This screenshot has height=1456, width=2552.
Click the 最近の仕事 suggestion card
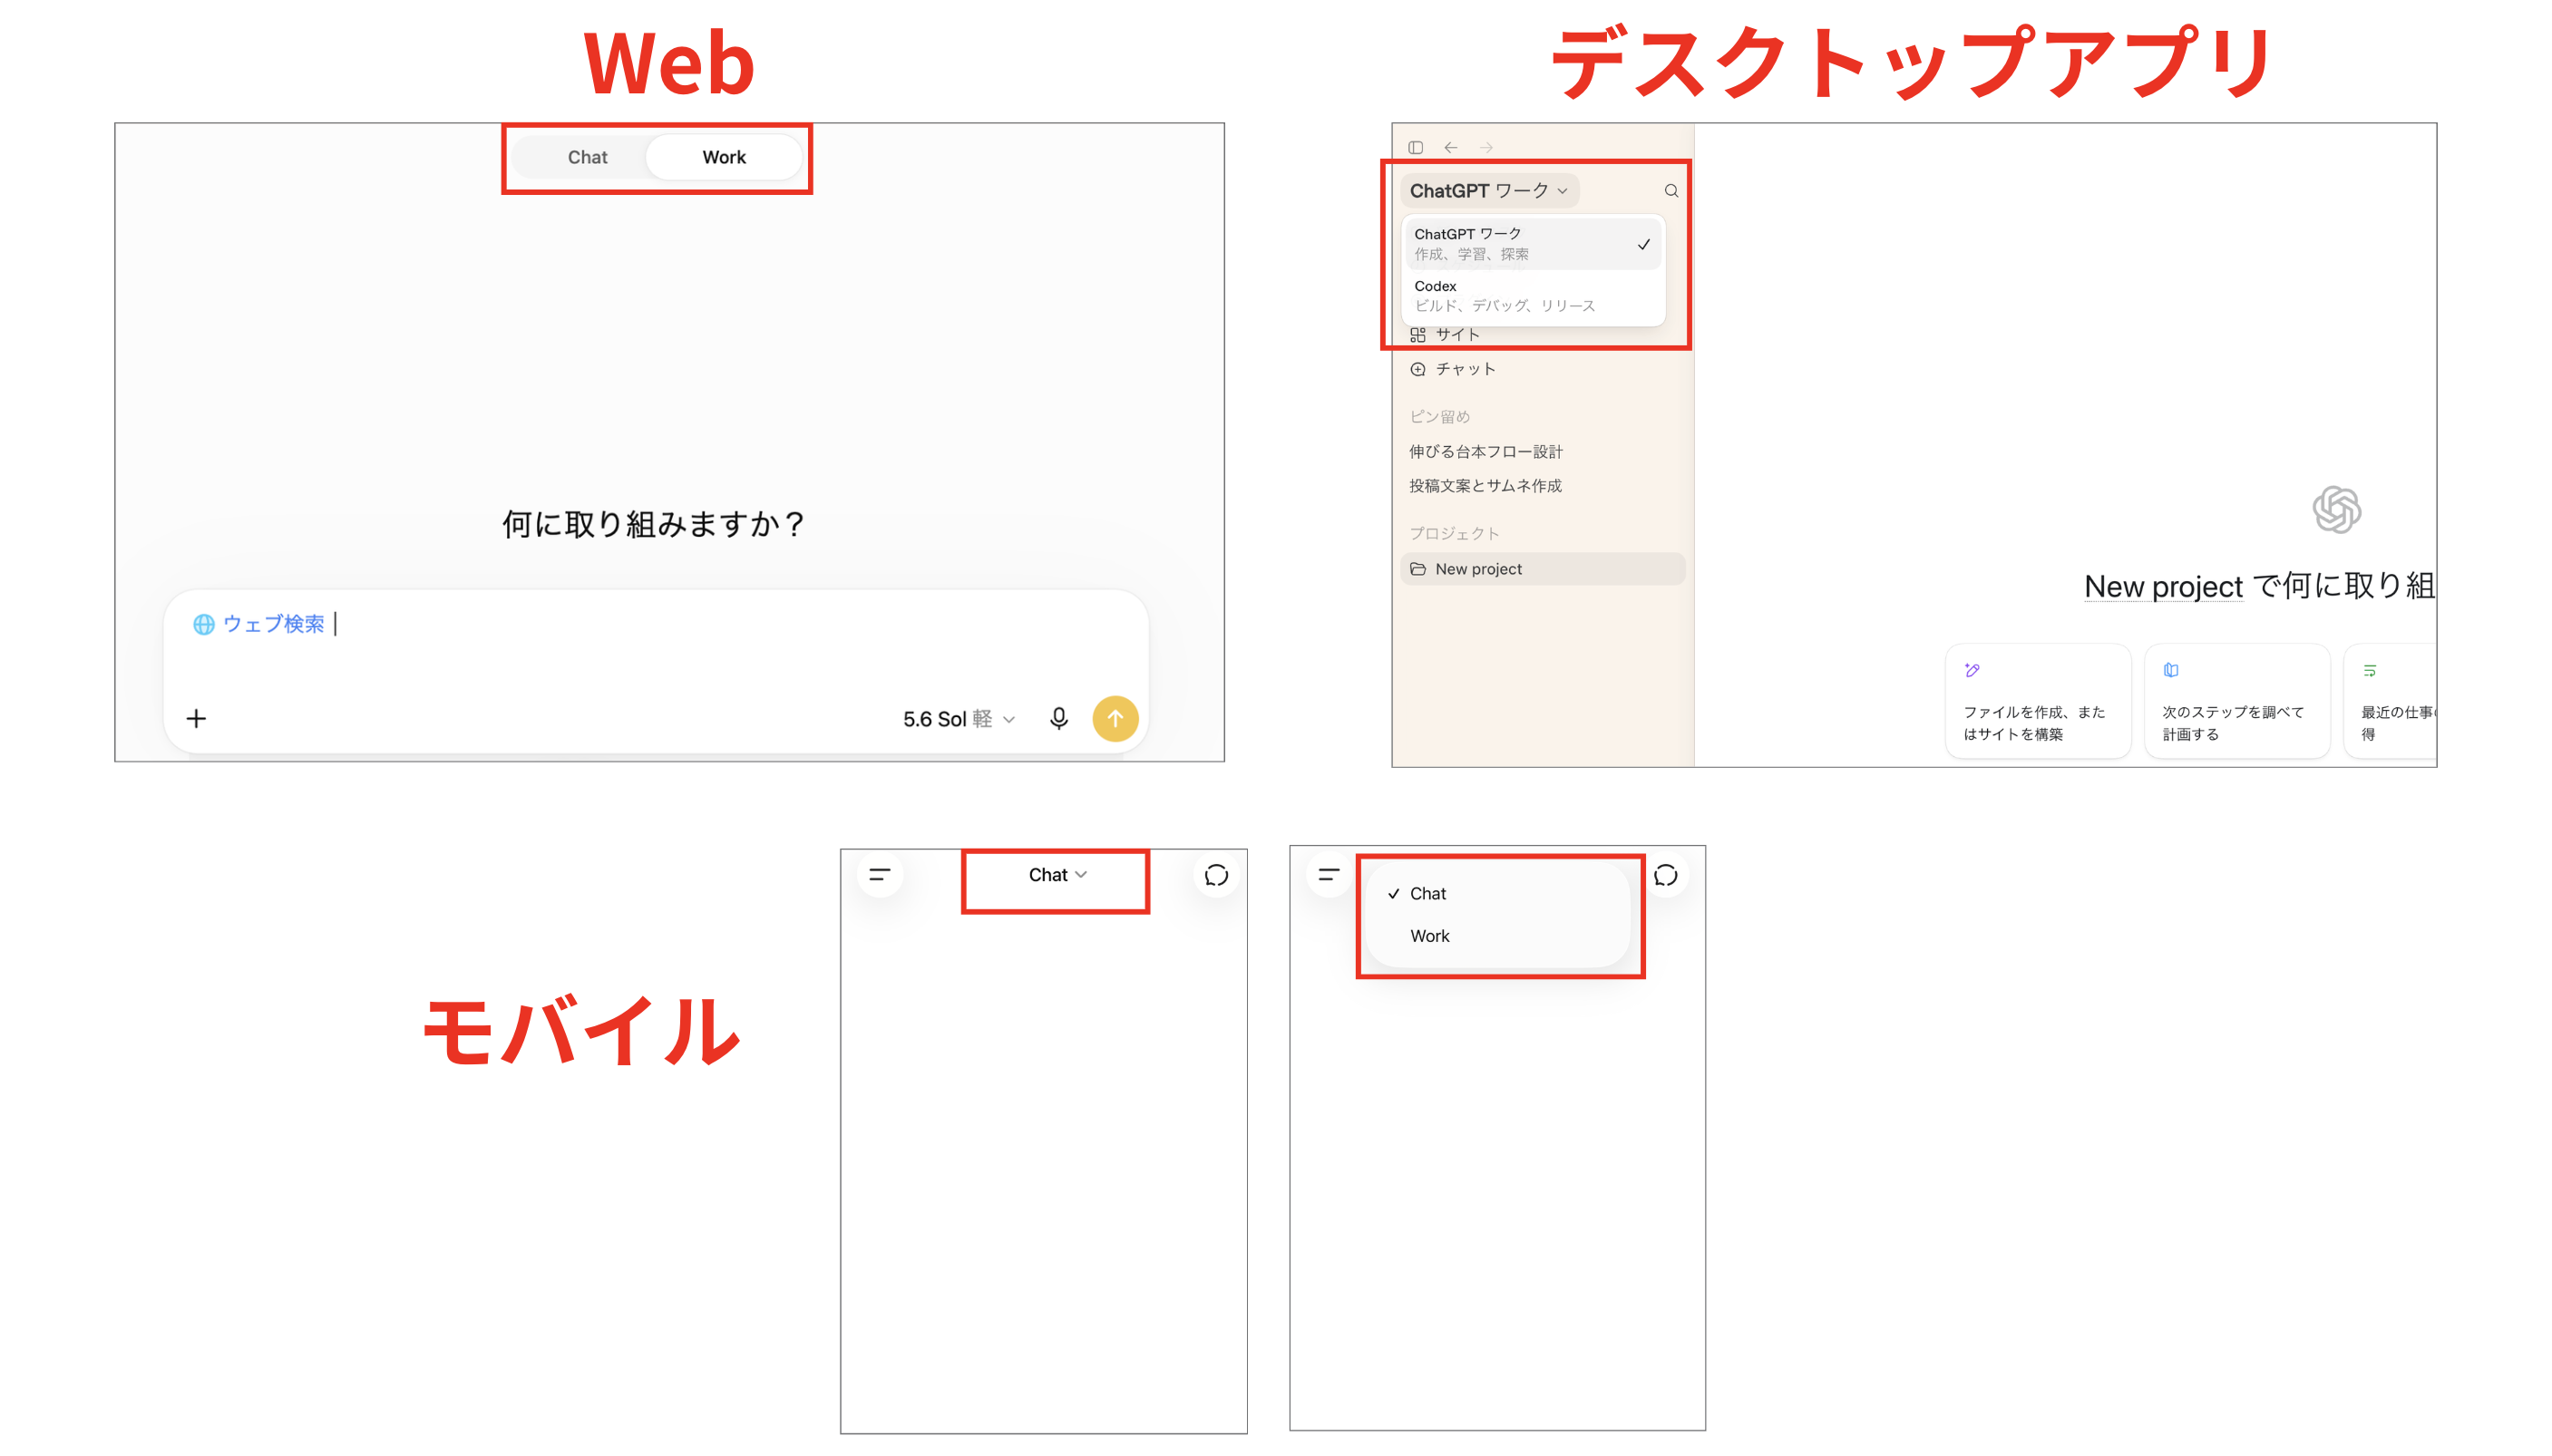2390,701
